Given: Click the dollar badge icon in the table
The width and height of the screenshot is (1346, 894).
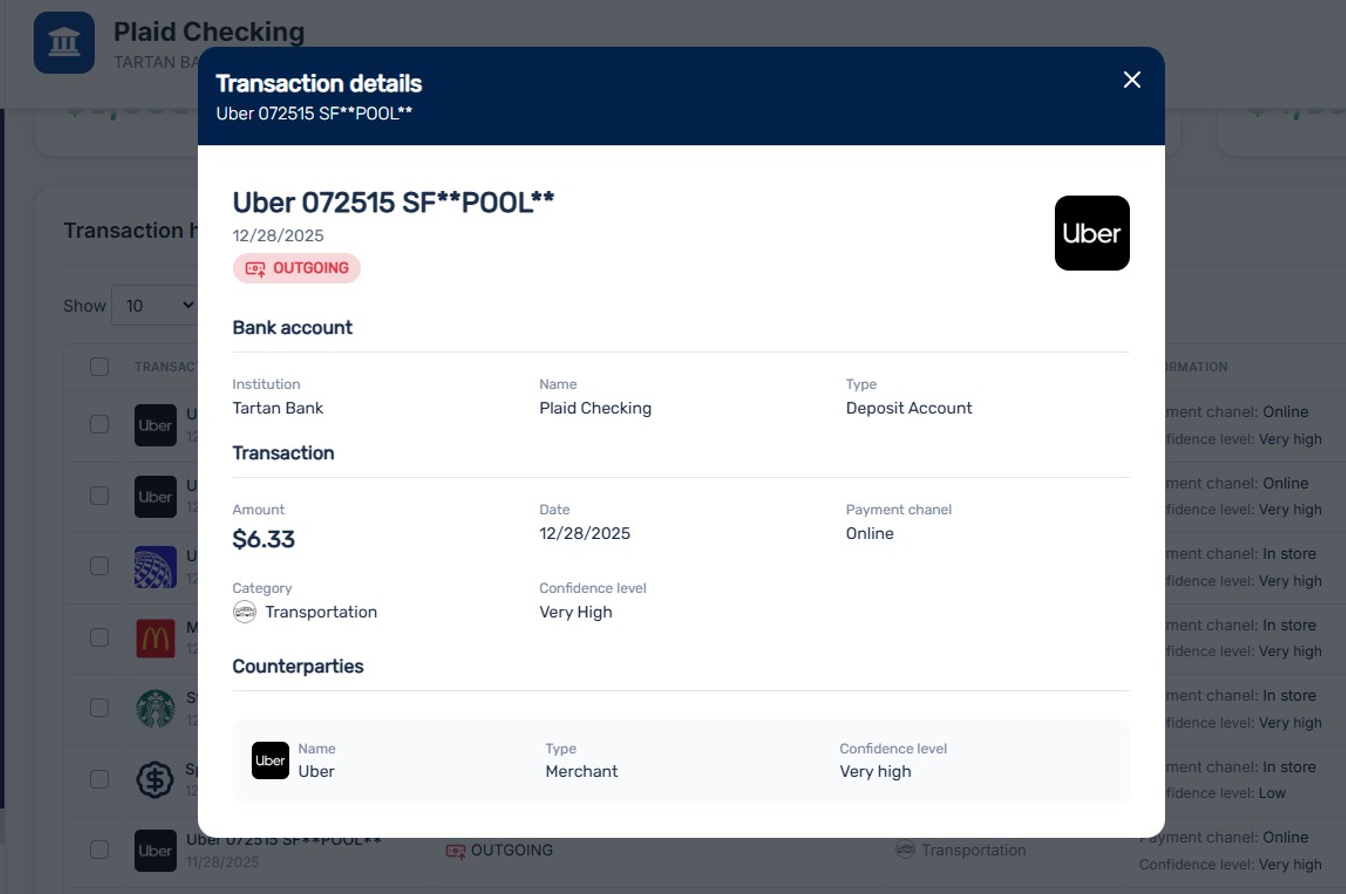Looking at the screenshot, I should coord(155,780).
